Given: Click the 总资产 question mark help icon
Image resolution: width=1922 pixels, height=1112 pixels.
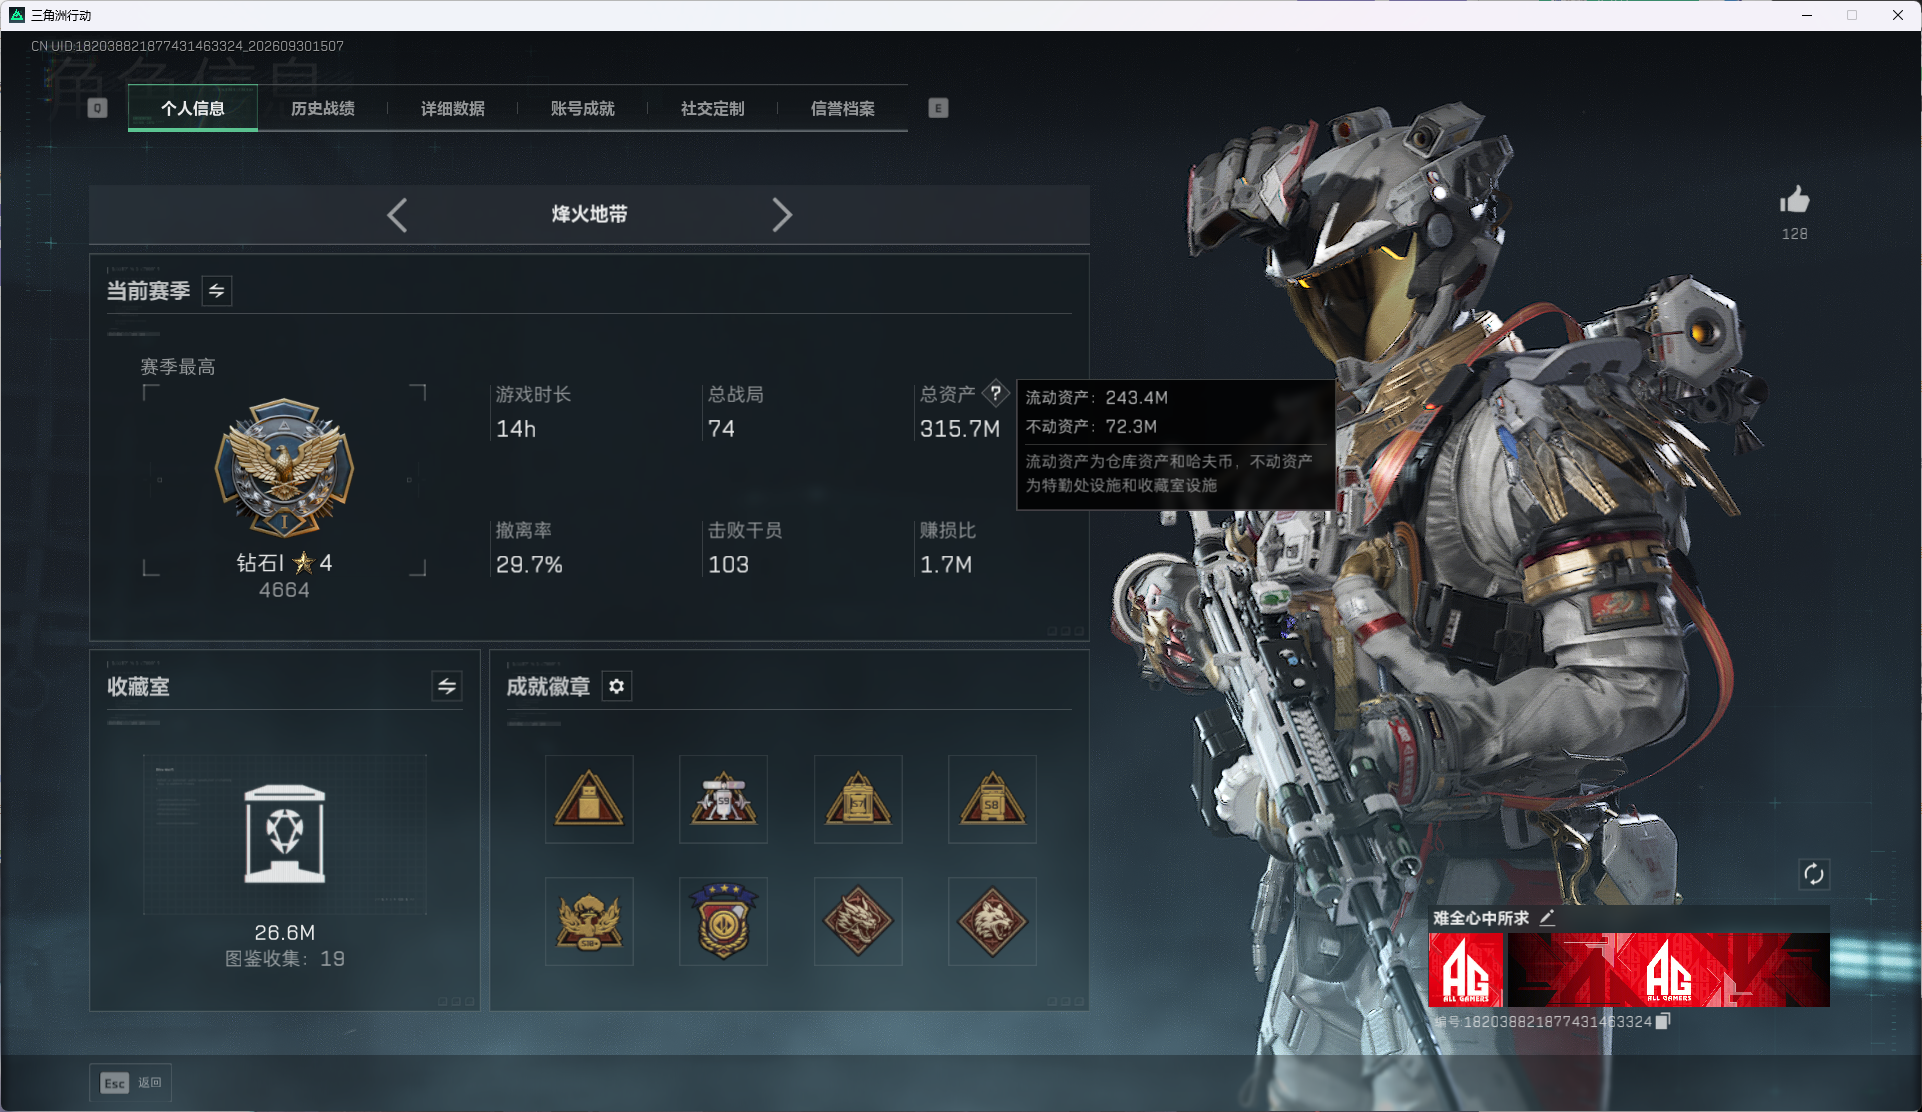Looking at the screenshot, I should point(995,393).
